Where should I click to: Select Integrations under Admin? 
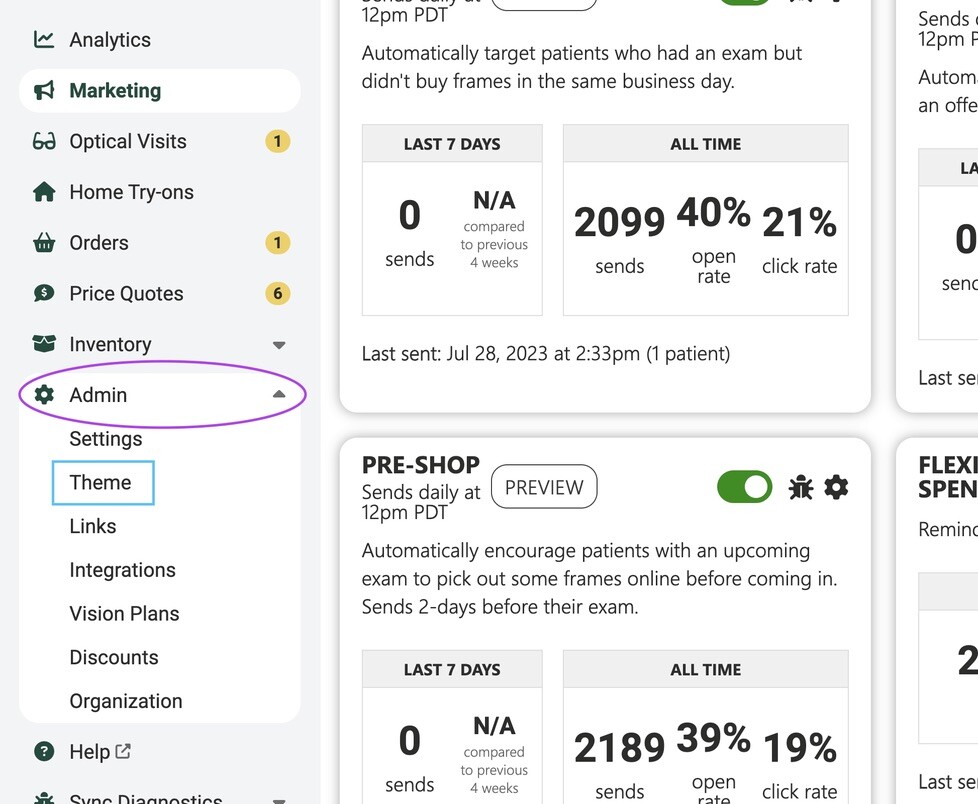(x=122, y=570)
